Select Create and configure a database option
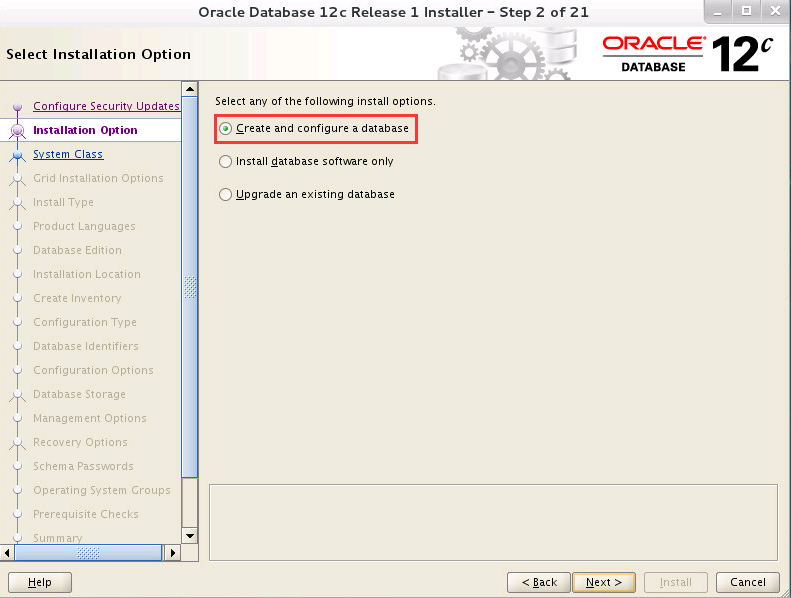Screen dimensions: 791x598 (225, 129)
